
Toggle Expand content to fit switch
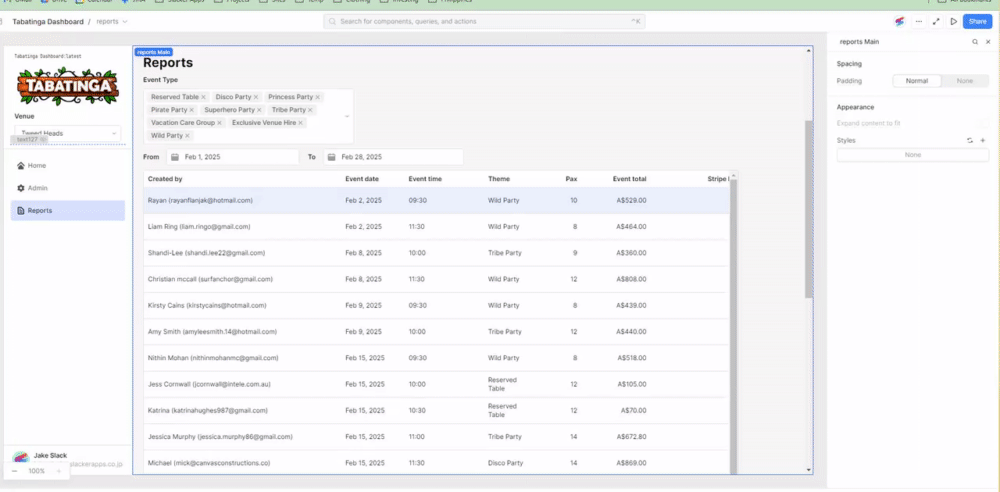point(983,123)
